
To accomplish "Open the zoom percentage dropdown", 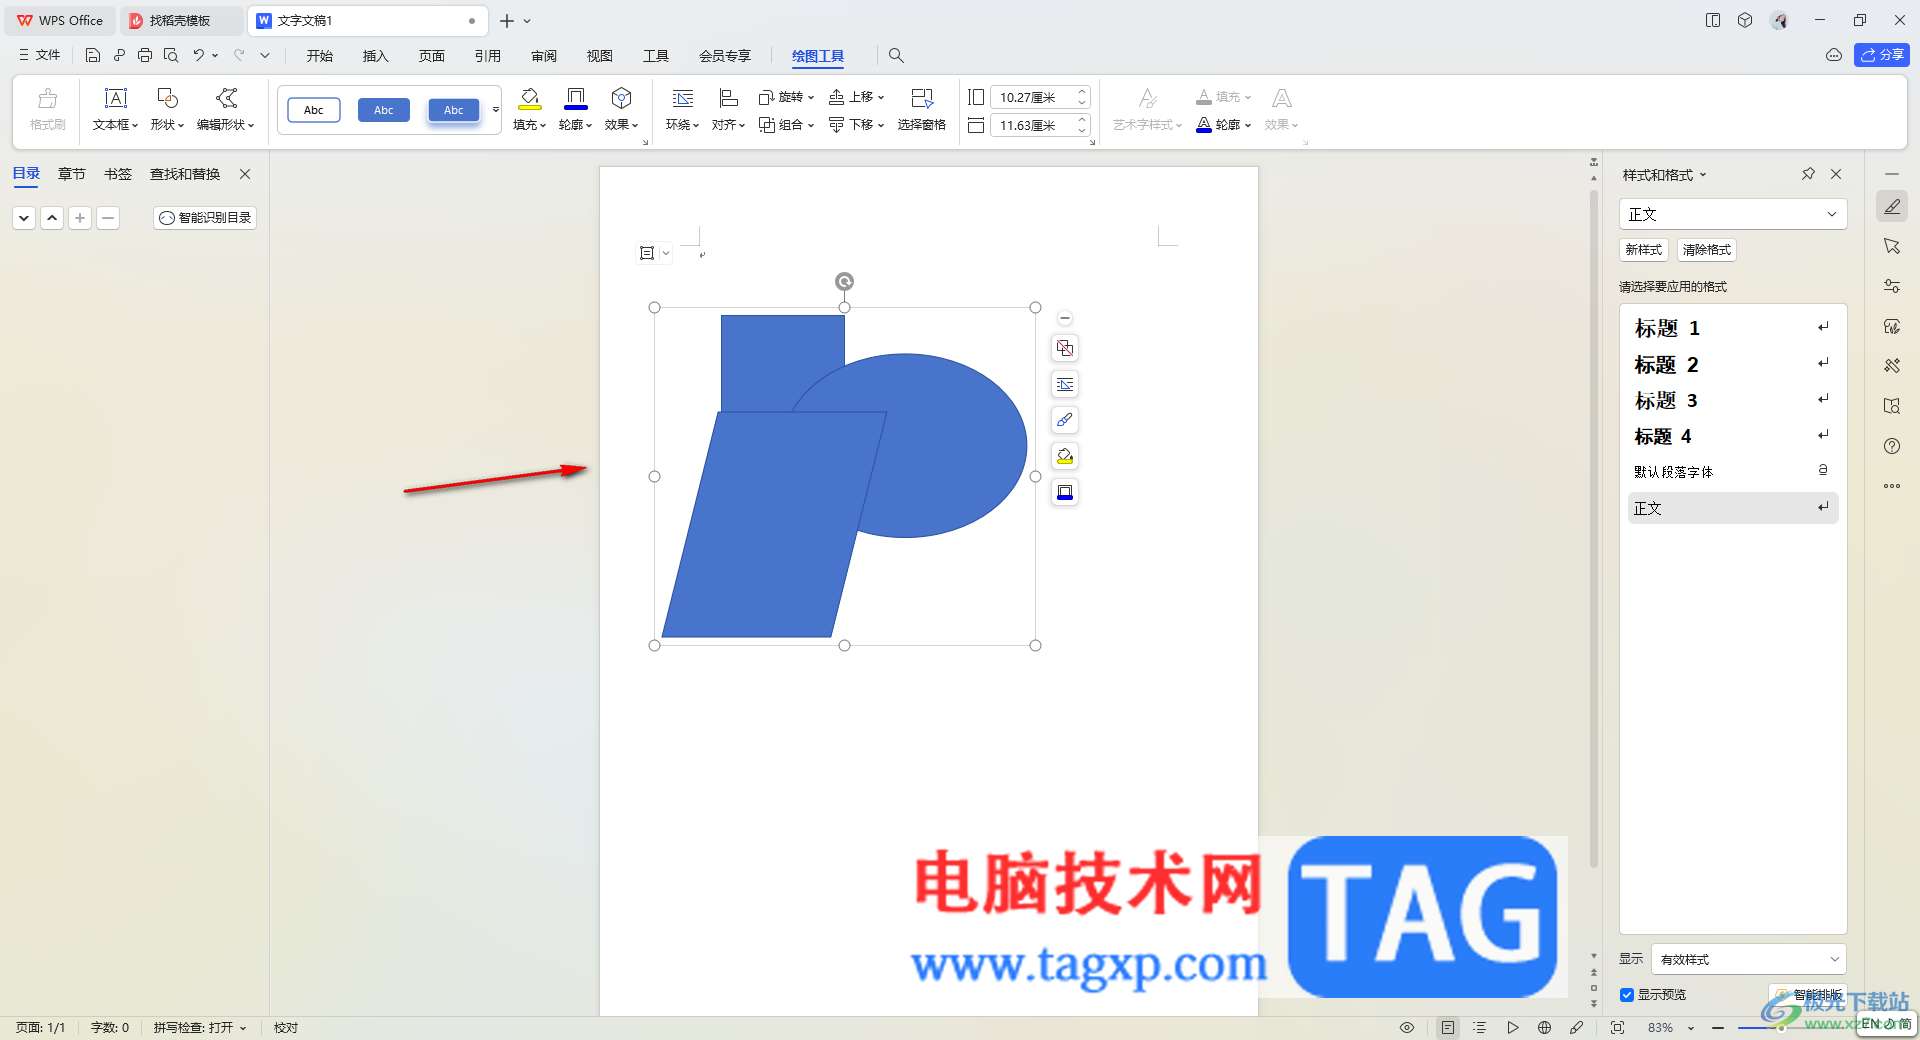I will (1691, 1028).
